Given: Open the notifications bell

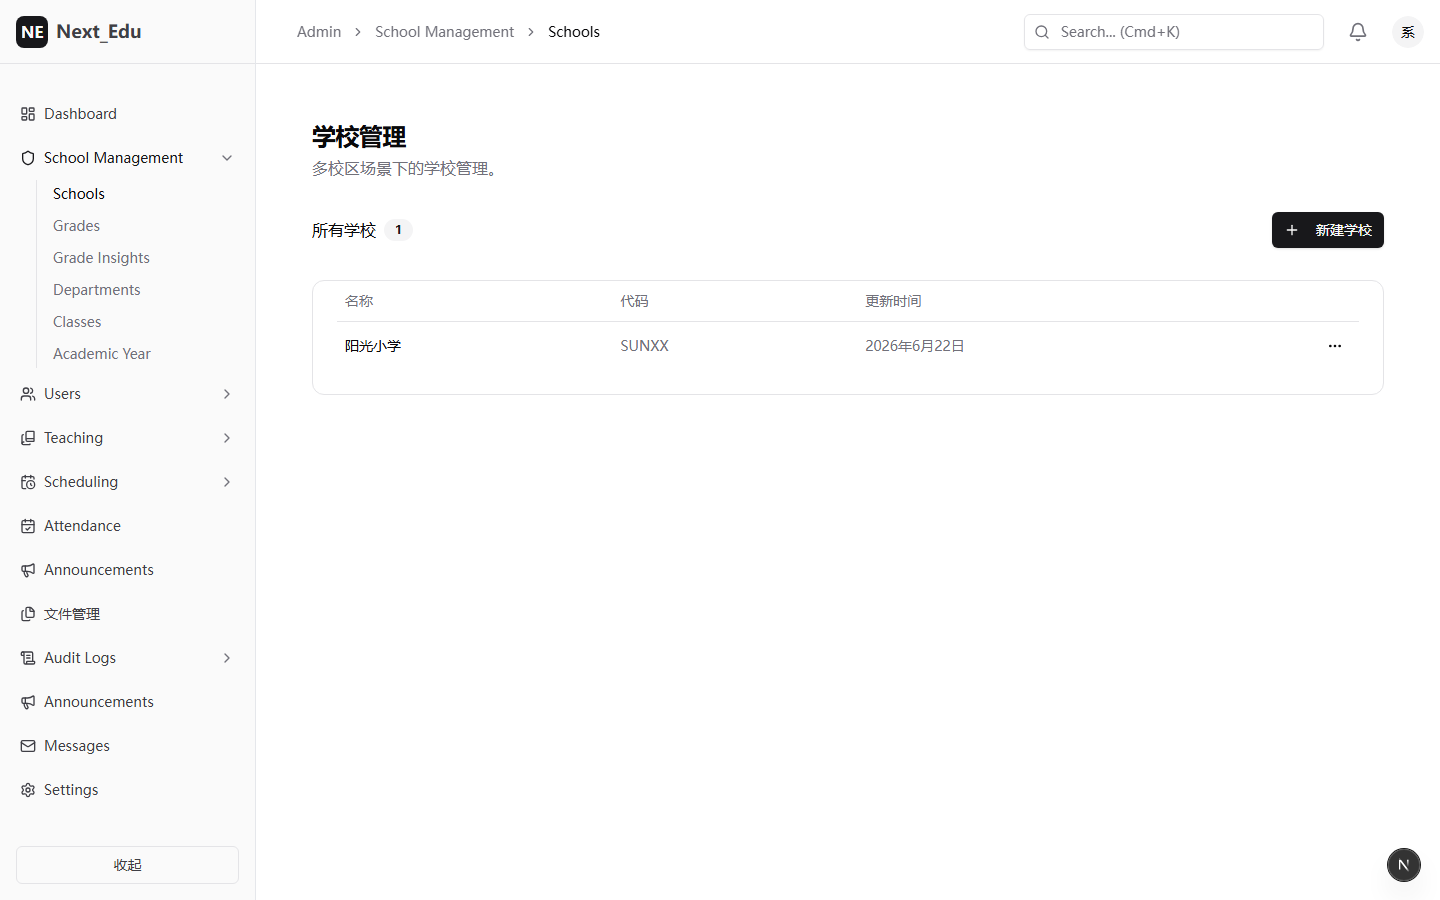Looking at the screenshot, I should coord(1358,32).
